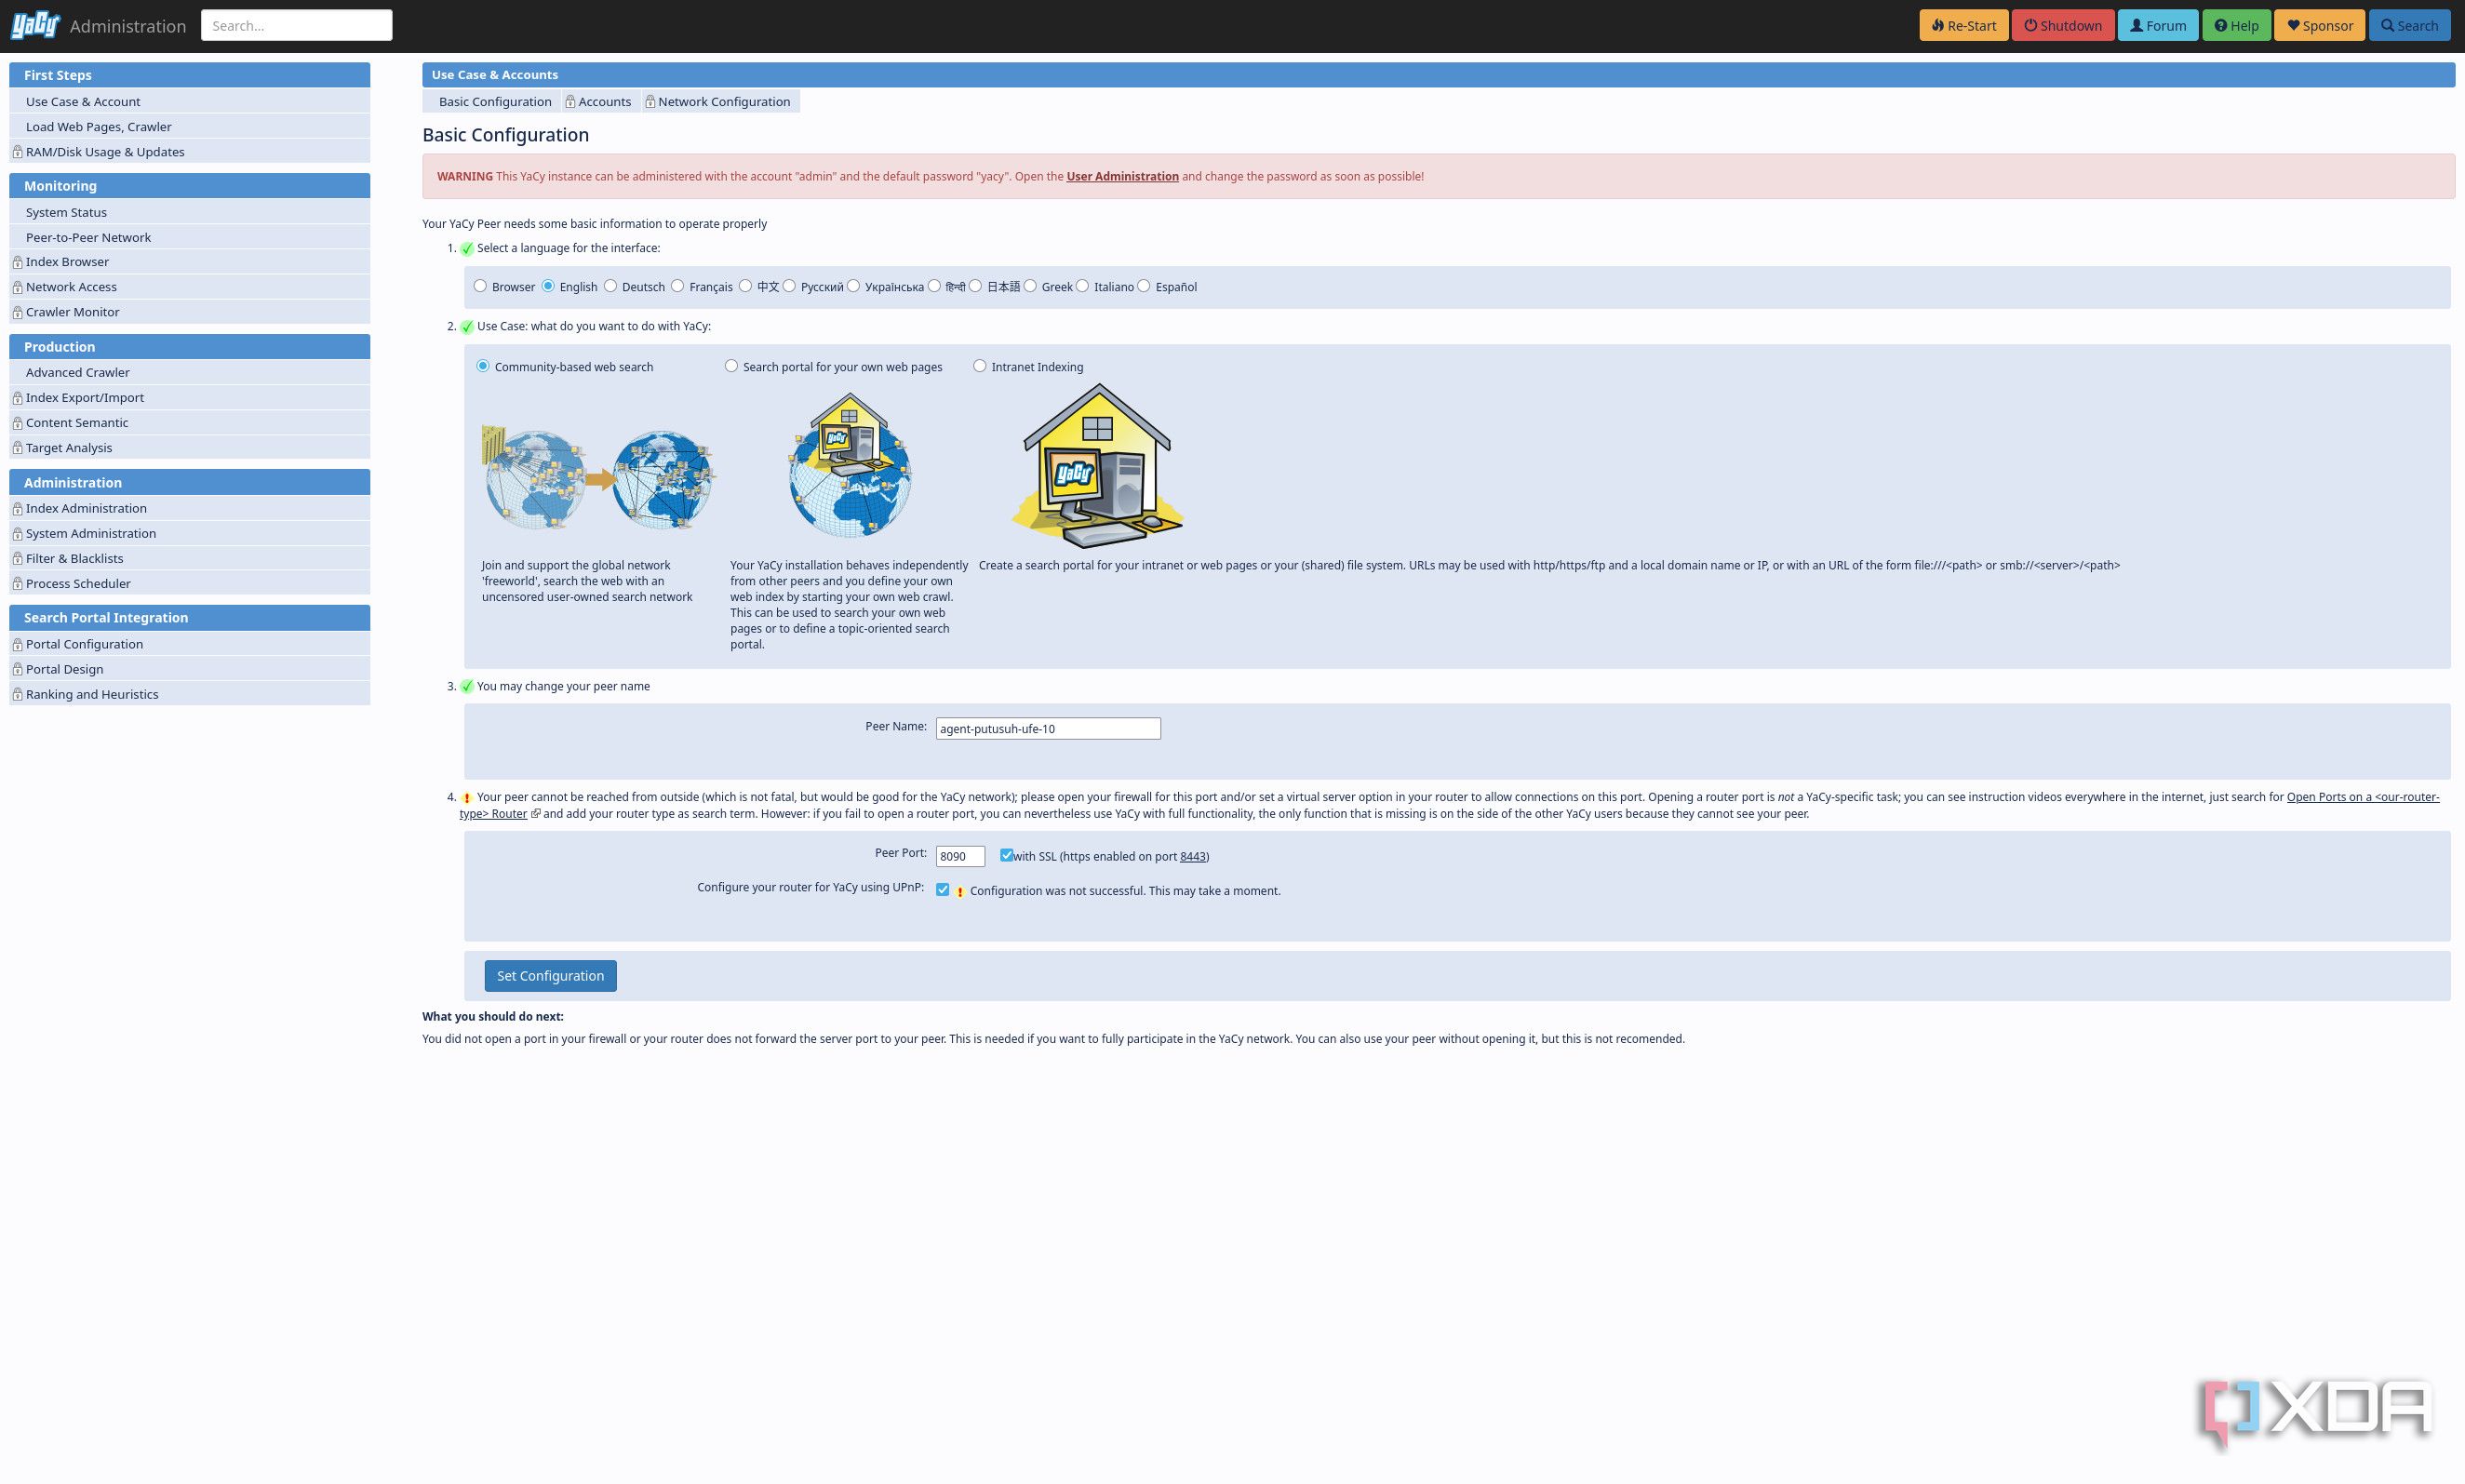This screenshot has height=1484, width=2465.
Task: Select Deutsch interface language
Action: click(x=610, y=286)
